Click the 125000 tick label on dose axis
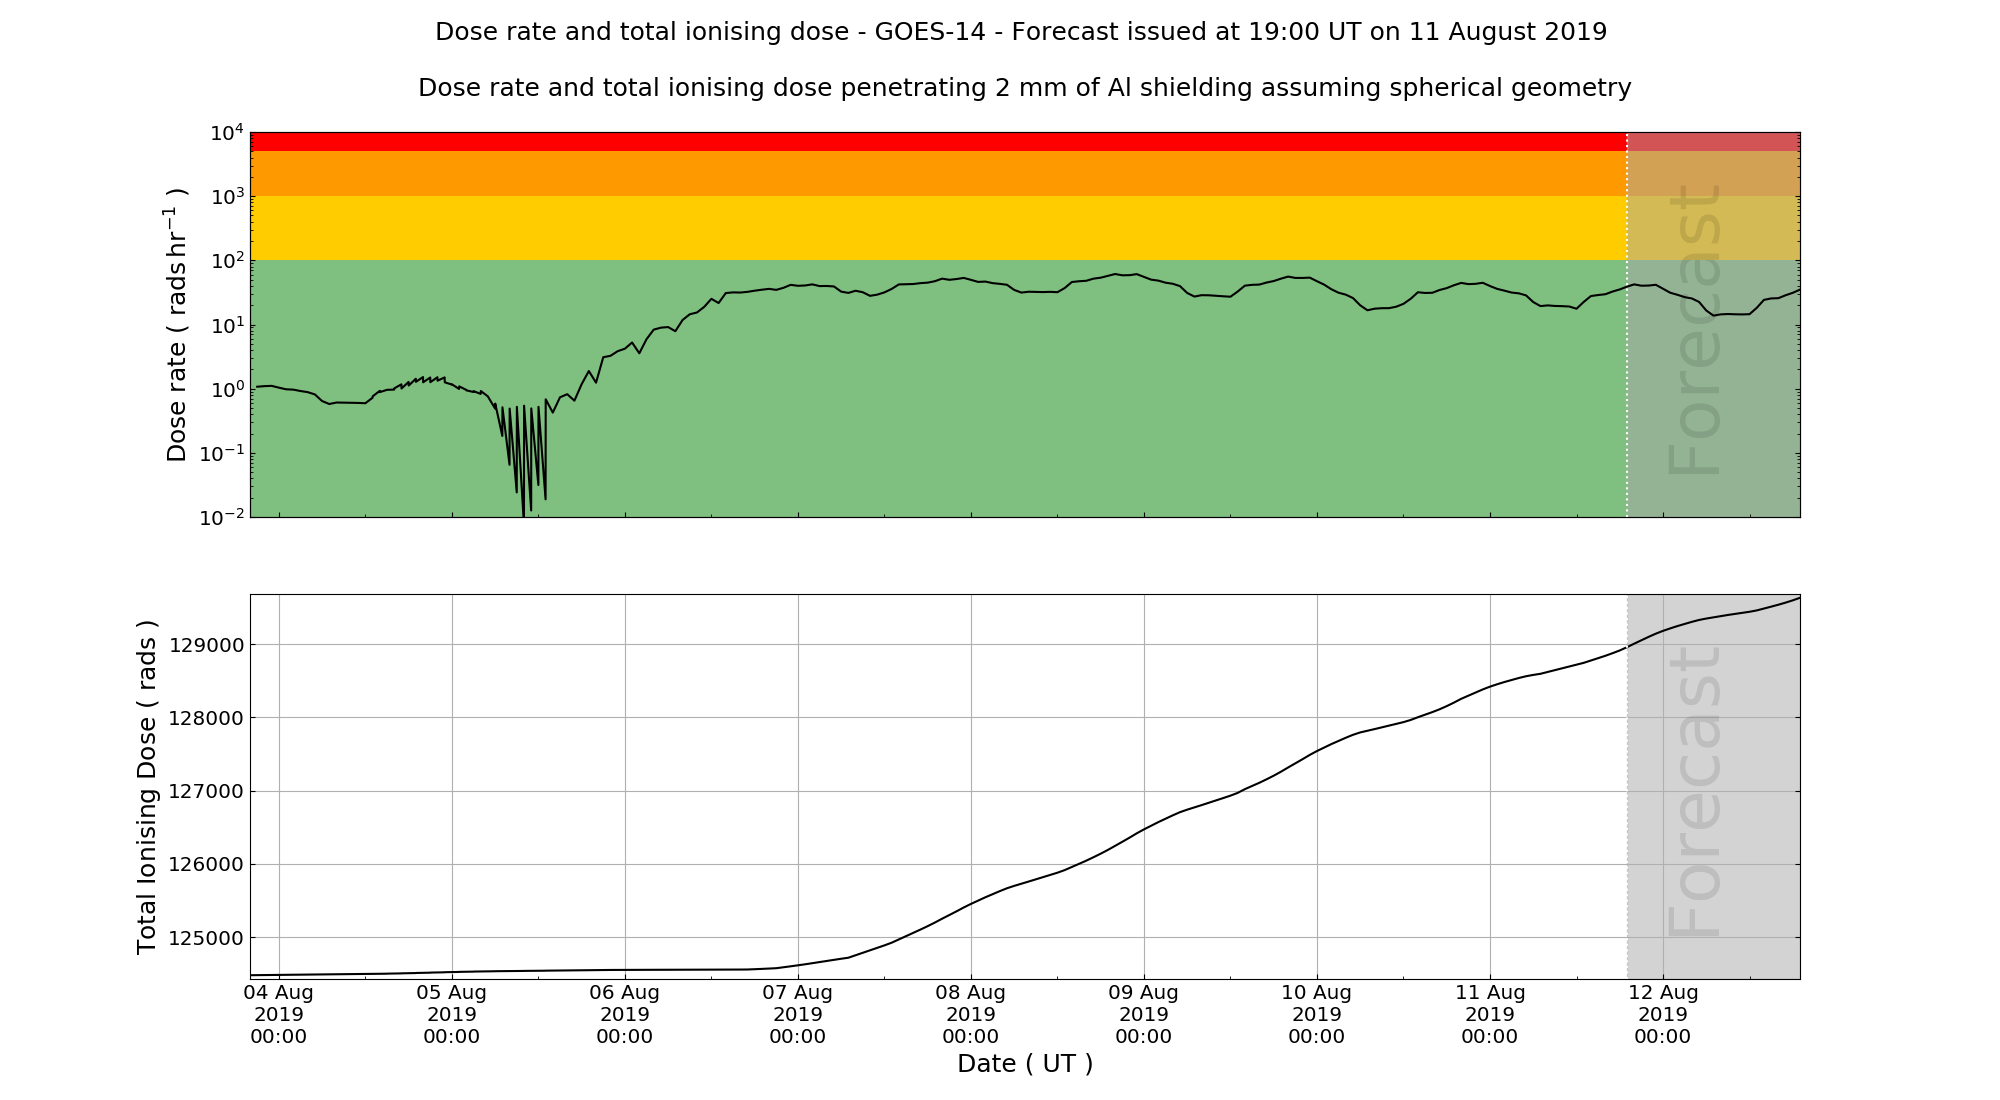Viewport: 2000px width, 1100px height. [x=207, y=938]
